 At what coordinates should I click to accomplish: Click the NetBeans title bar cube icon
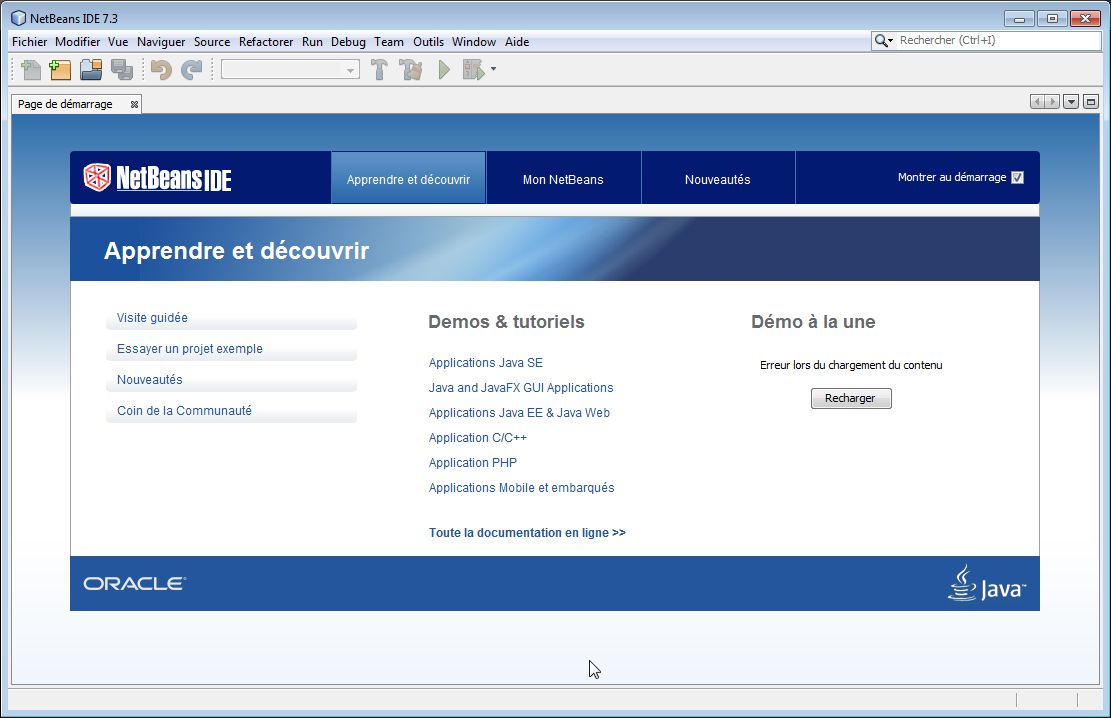click(18, 18)
